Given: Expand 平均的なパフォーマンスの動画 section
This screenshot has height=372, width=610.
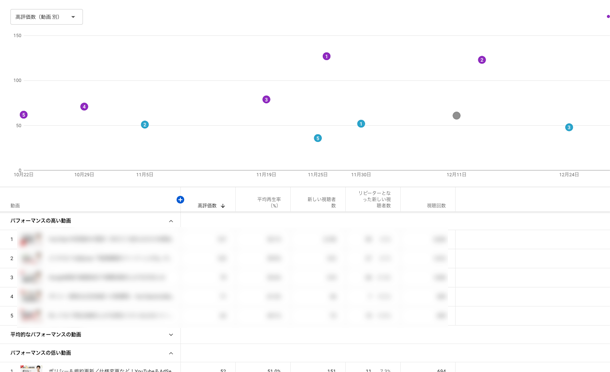Looking at the screenshot, I should click(171, 335).
